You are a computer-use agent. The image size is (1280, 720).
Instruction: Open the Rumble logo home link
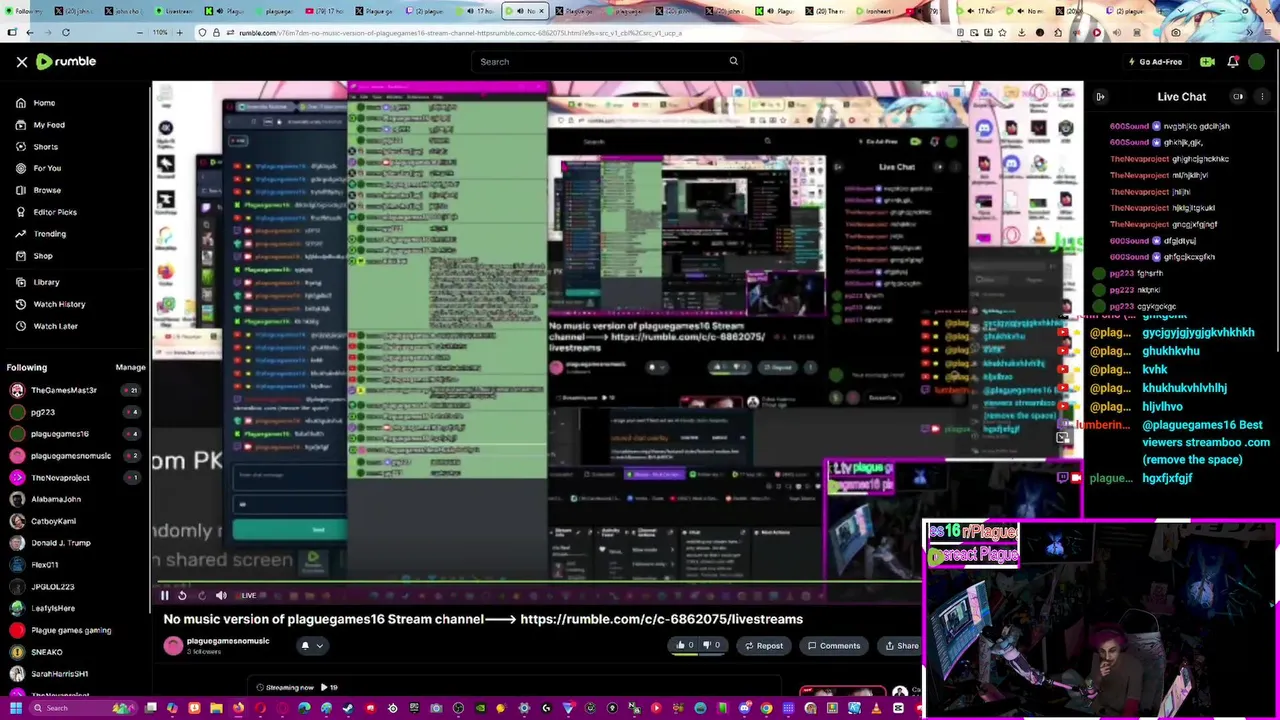pyautogui.click(x=66, y=62)
